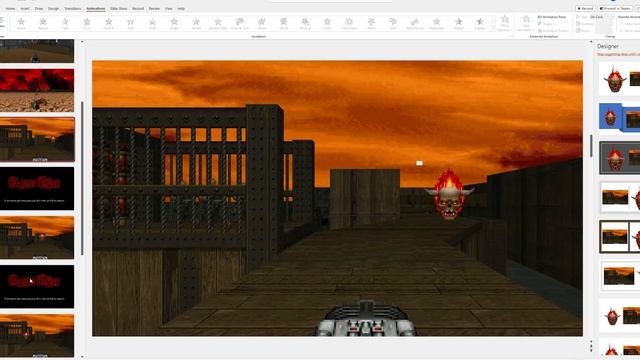Viewport: 640px width, 360px height.
Task: Apply the Teeter animation
Action: (371, 23)
